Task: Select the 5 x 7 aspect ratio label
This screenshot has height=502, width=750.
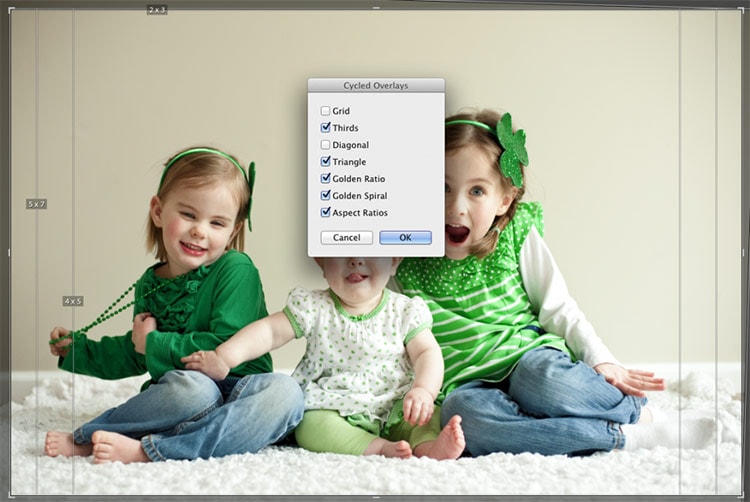Action: (36, 204)
